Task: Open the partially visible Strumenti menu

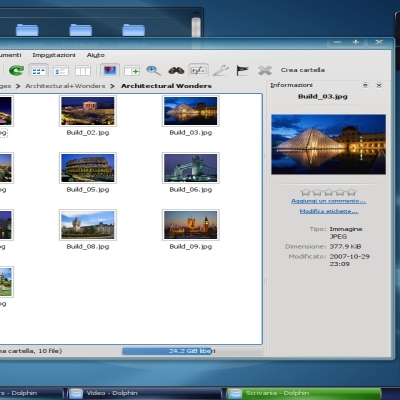Action: [11, 55]
